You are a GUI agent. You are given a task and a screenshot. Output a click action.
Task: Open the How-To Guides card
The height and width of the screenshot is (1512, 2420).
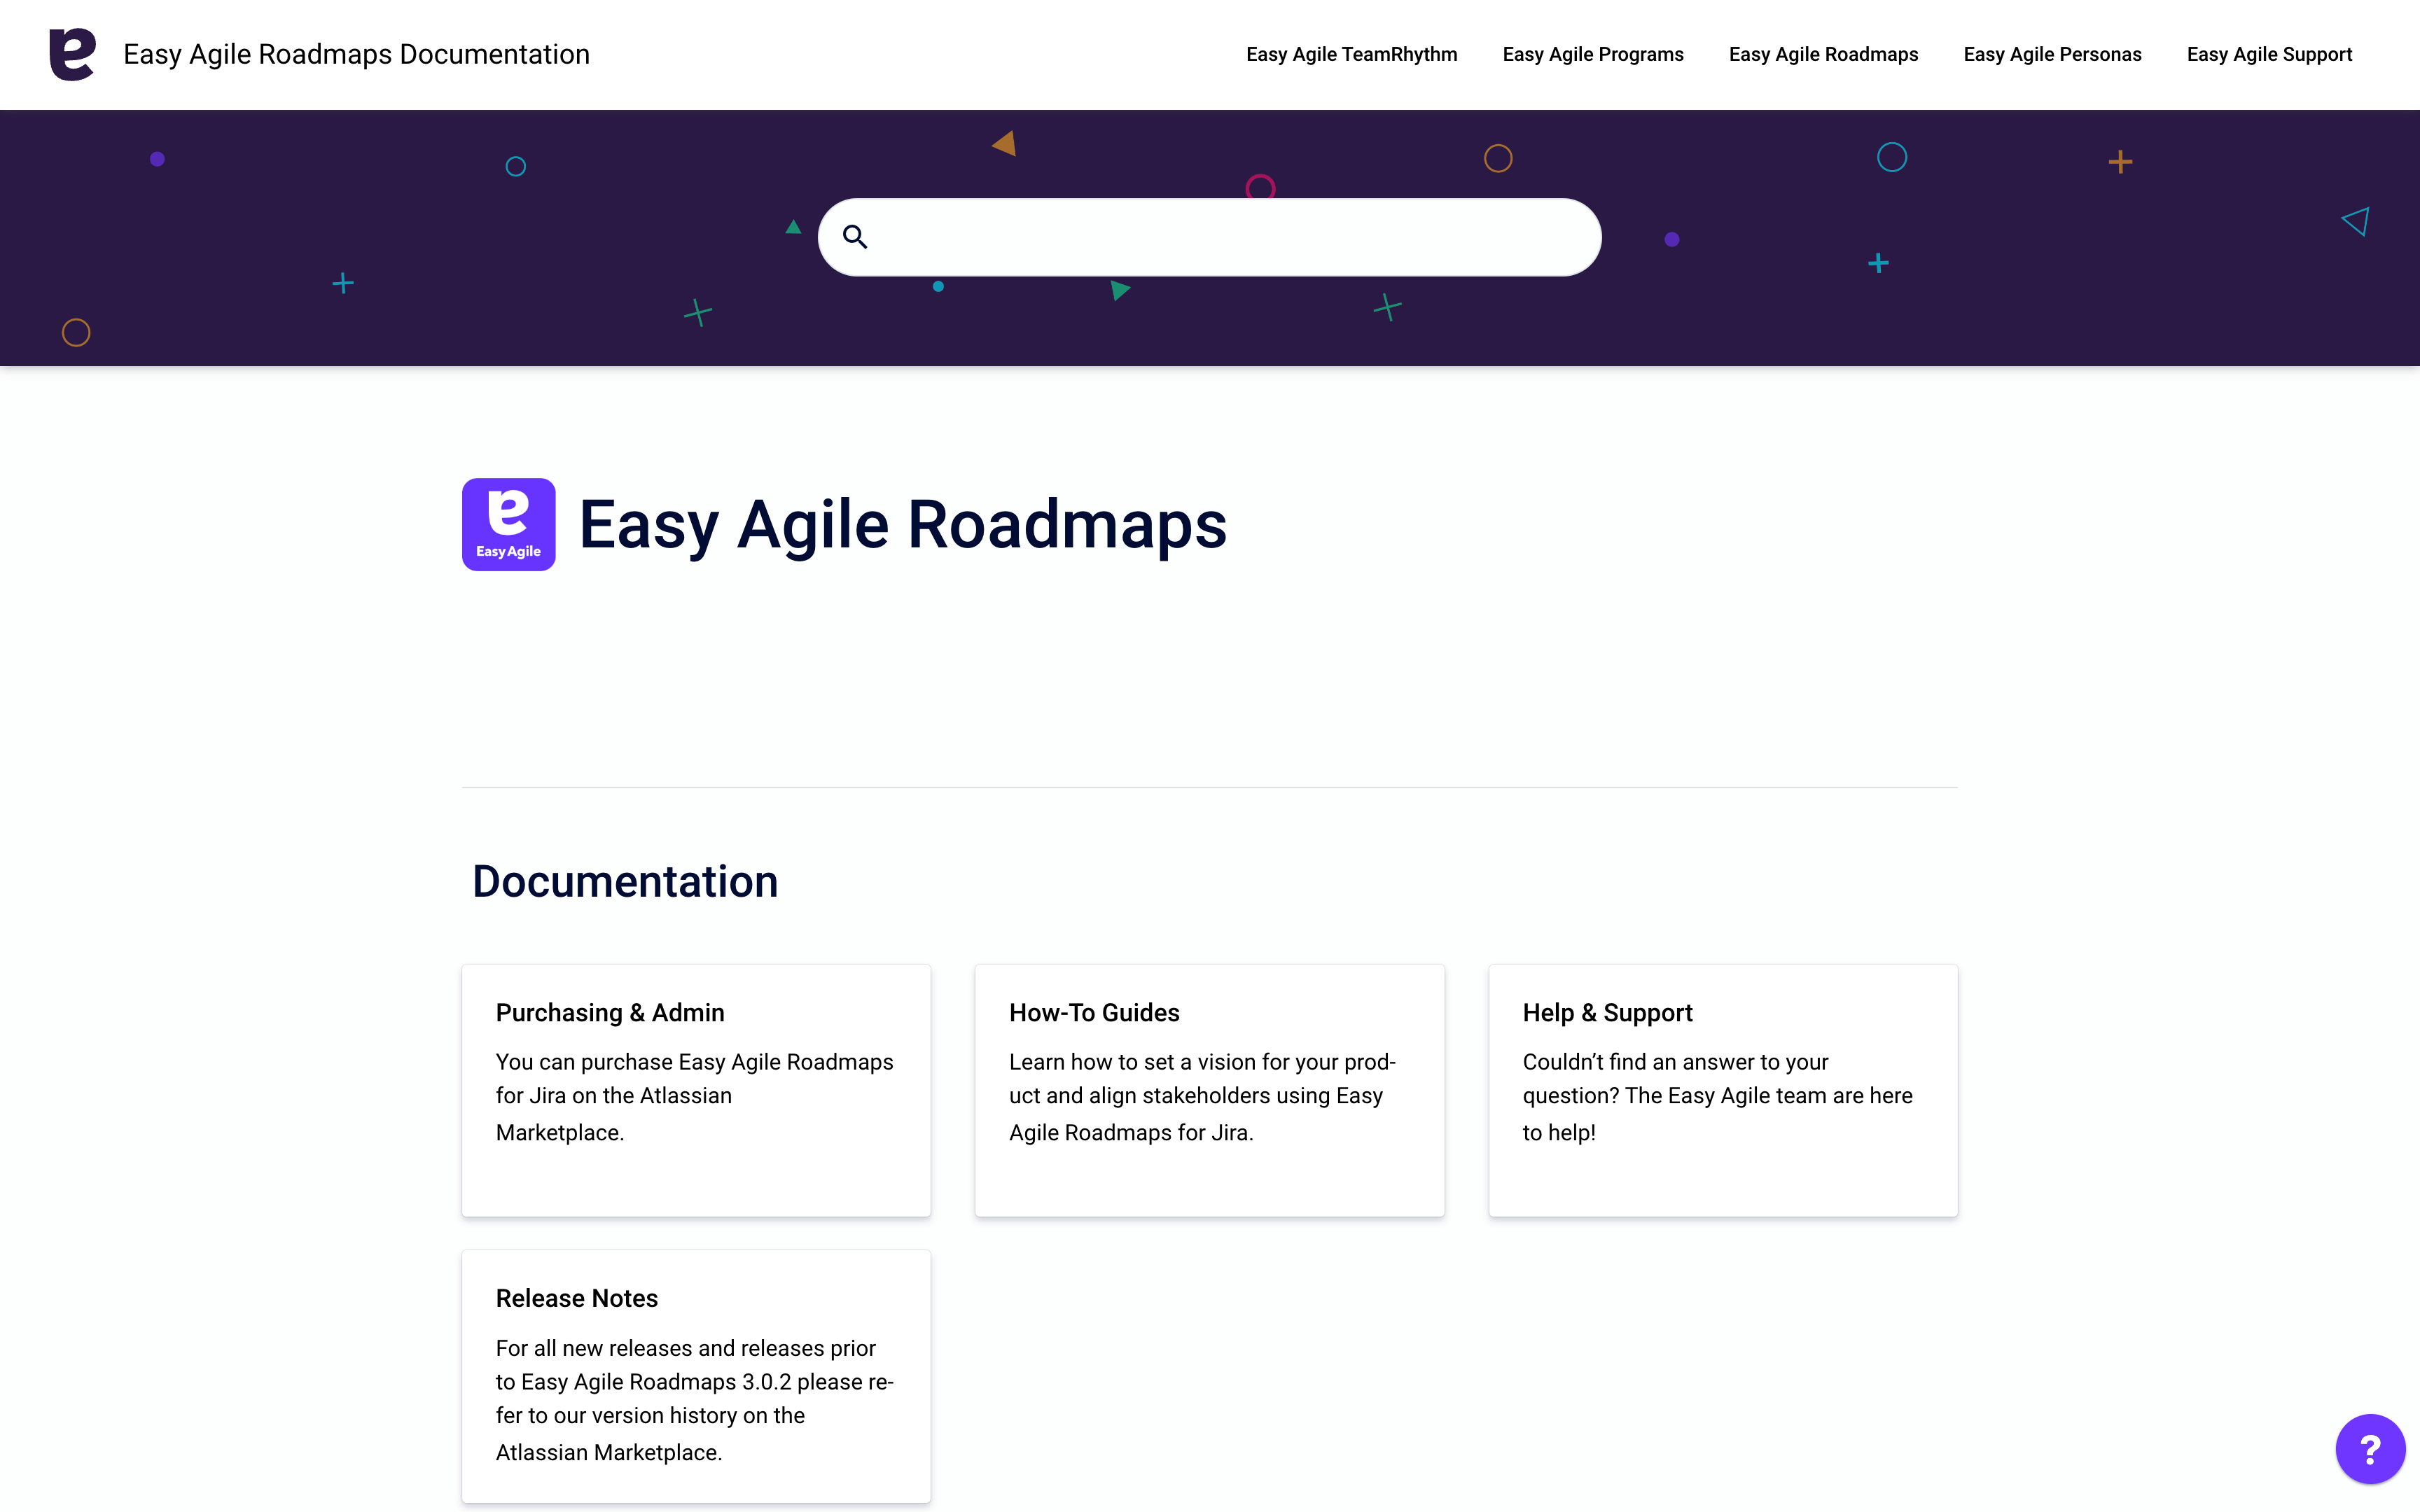coord(1209,1090)
